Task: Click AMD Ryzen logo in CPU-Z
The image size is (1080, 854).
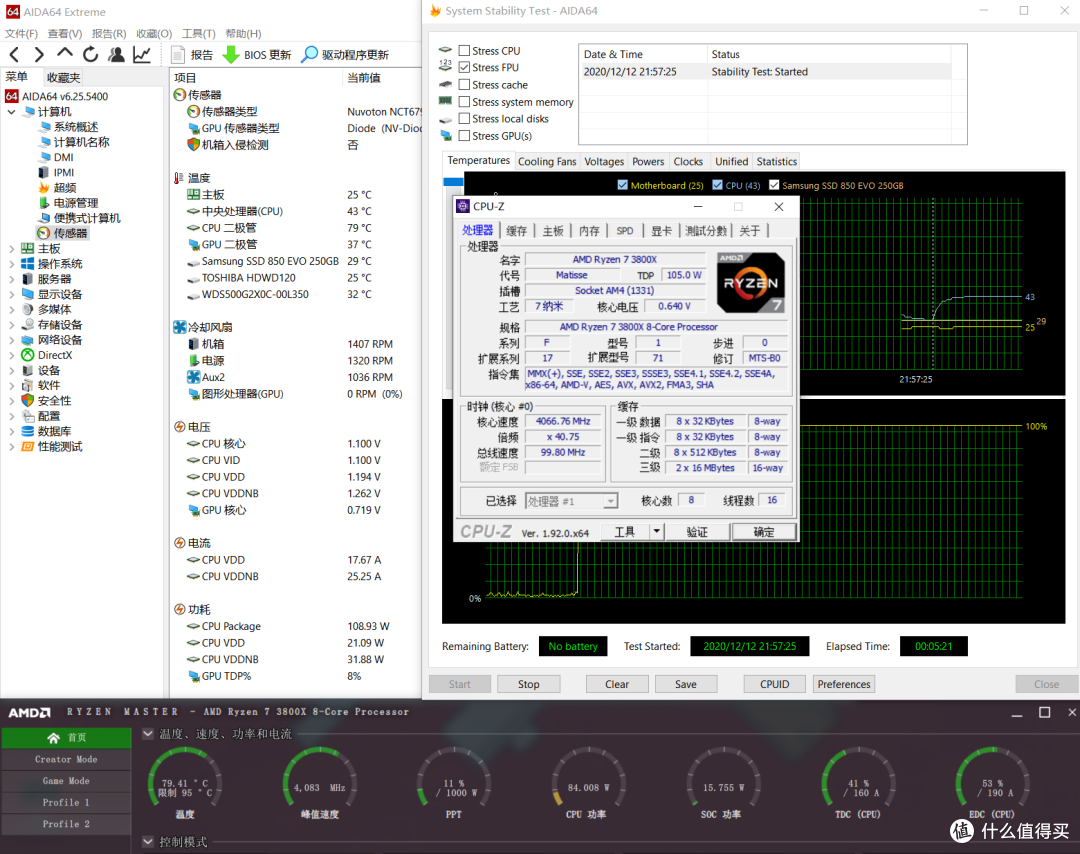Action: (x=751, y=282)
